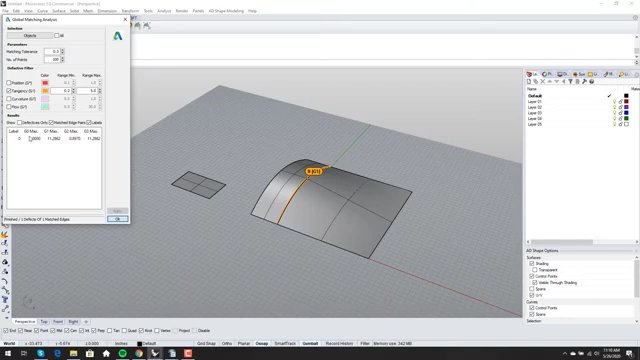Enable the Curvature (G2) filter checkbox
Image resolution: width=640 pixels, height=360 pixels.
(9, 99)
